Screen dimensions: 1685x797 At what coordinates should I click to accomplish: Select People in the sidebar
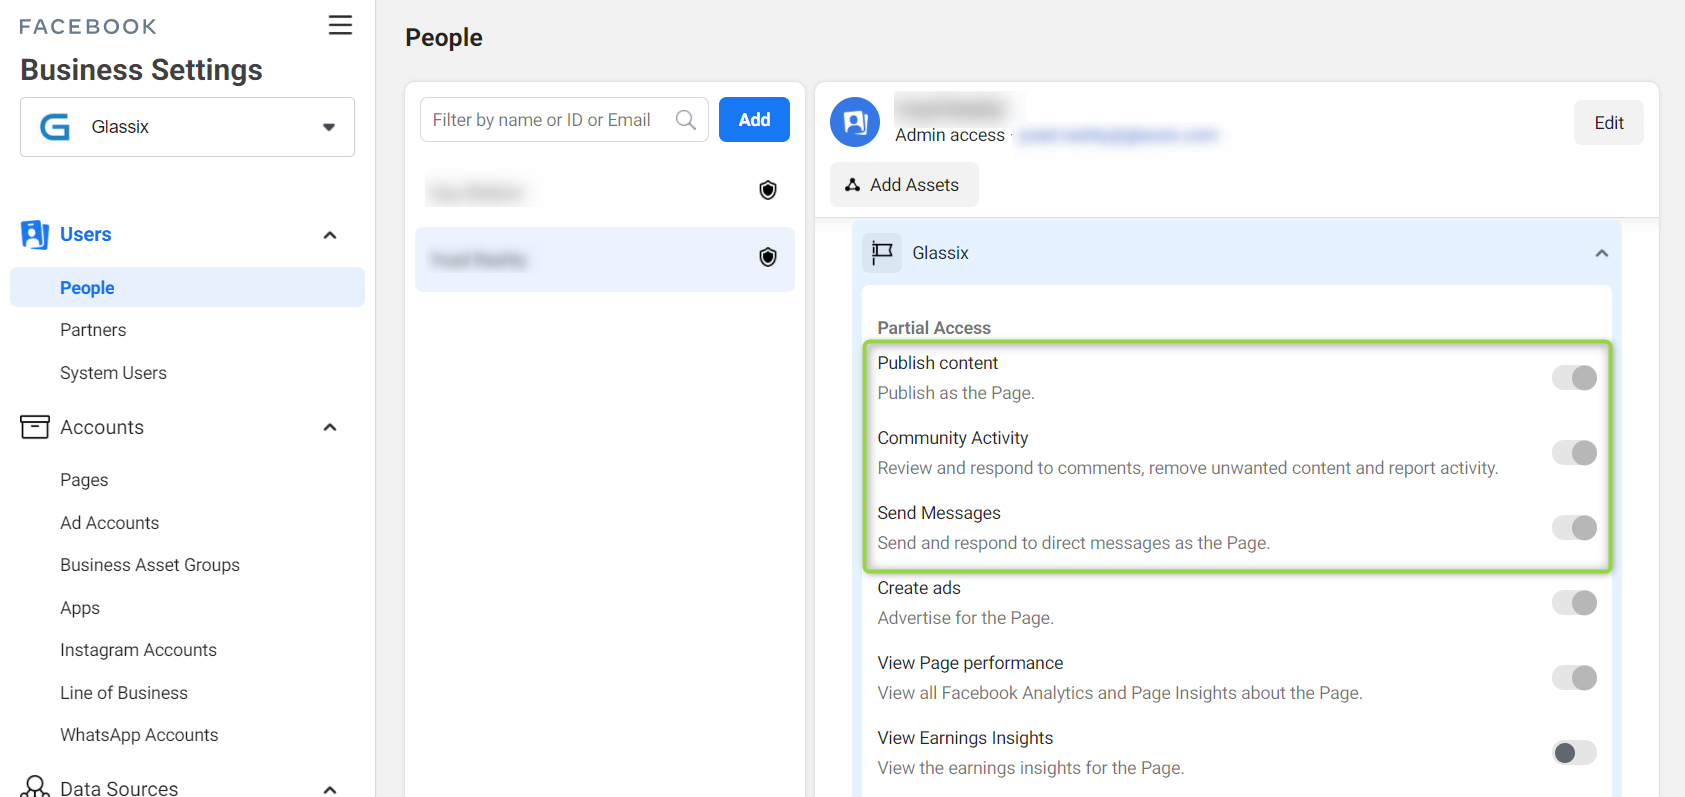187,287
